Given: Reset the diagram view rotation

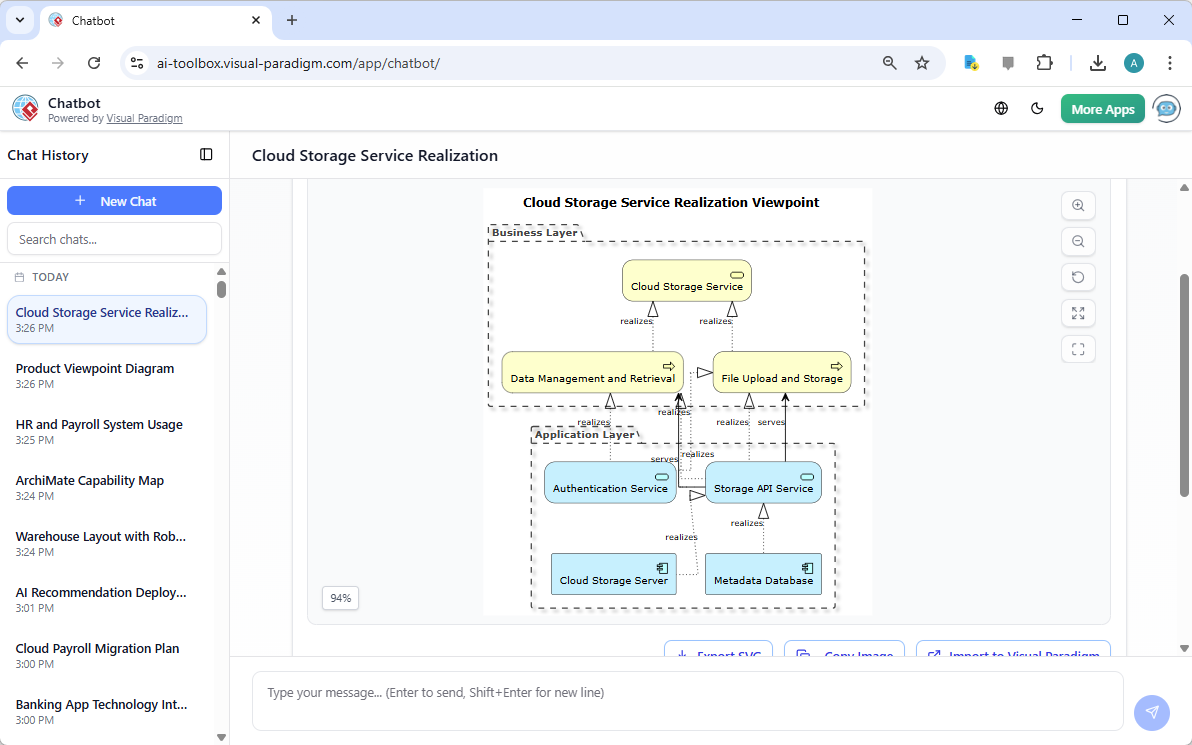Looking at the screenshot, I should click(x=1078, y=277).
